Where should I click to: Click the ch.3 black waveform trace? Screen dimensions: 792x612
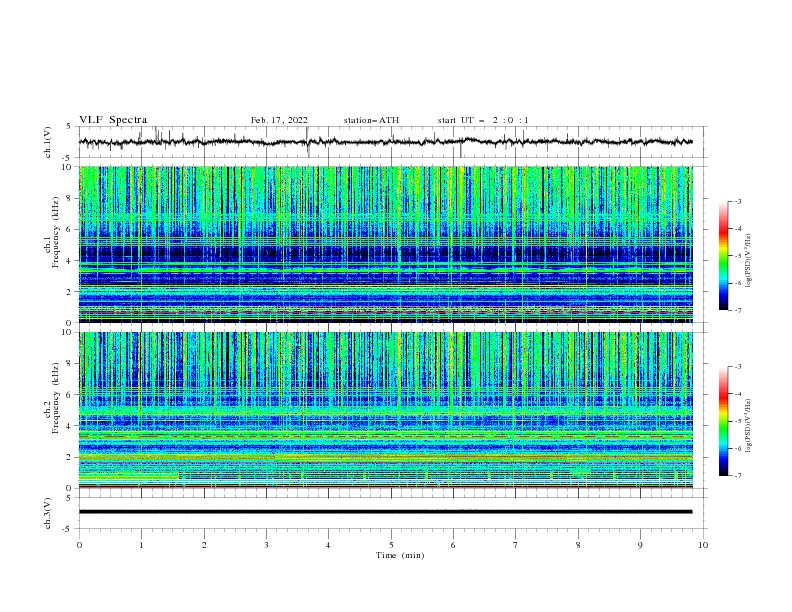pos(385,512)
